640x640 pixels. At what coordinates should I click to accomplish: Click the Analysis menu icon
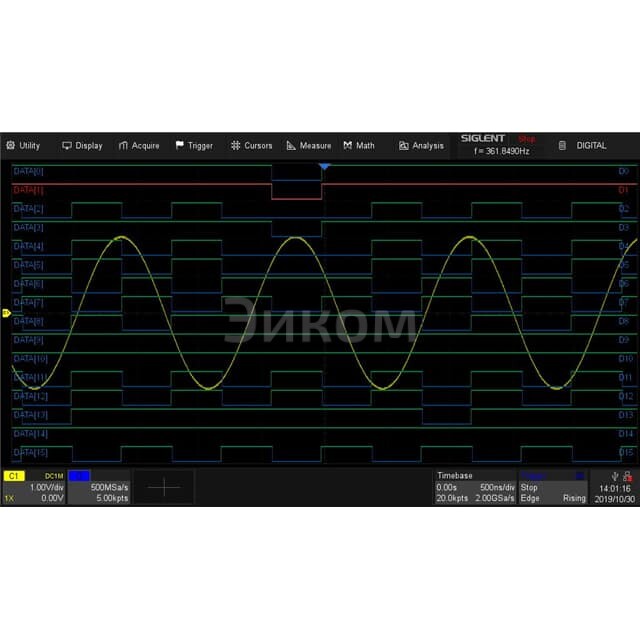(404, 146)
